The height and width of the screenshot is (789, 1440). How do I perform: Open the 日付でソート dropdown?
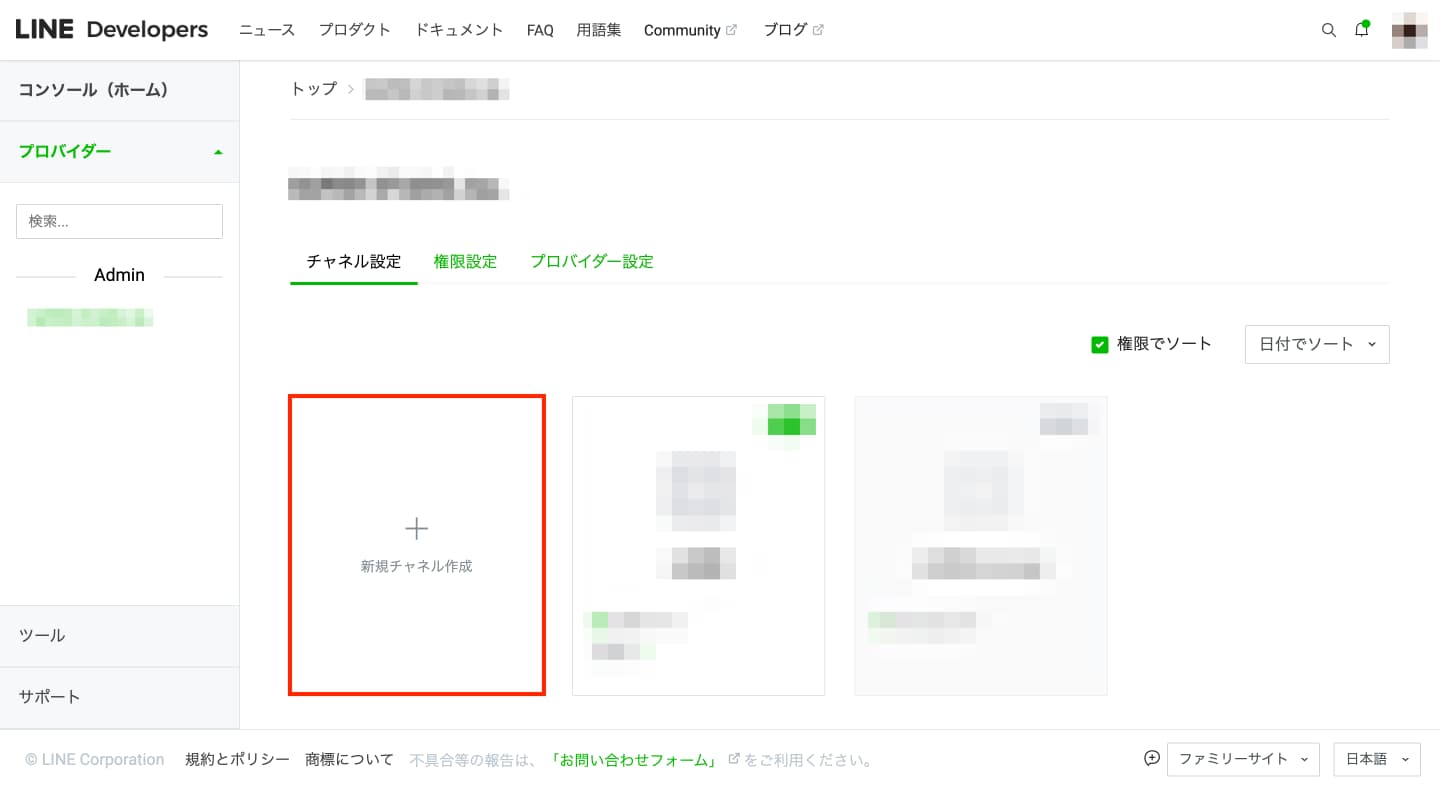pyautogui.click(x=1317, y=344)
